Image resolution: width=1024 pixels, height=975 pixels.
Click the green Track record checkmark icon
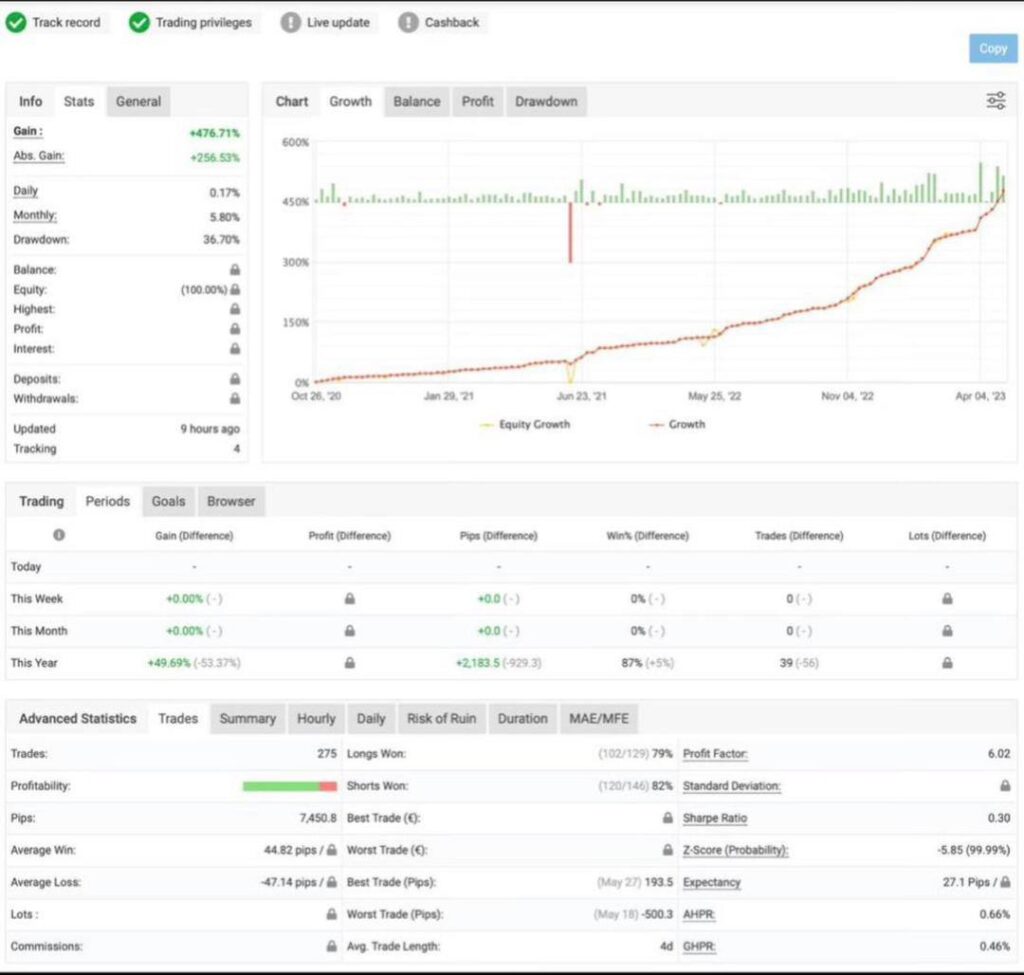point(16,22)
